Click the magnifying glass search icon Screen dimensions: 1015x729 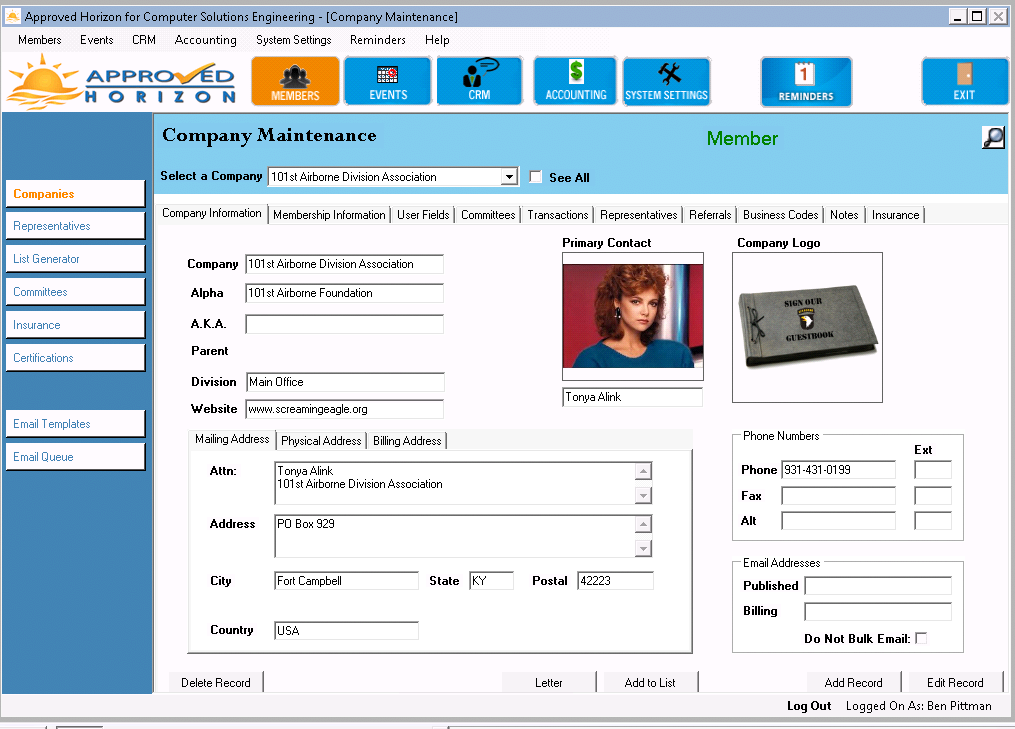point(993,138)
